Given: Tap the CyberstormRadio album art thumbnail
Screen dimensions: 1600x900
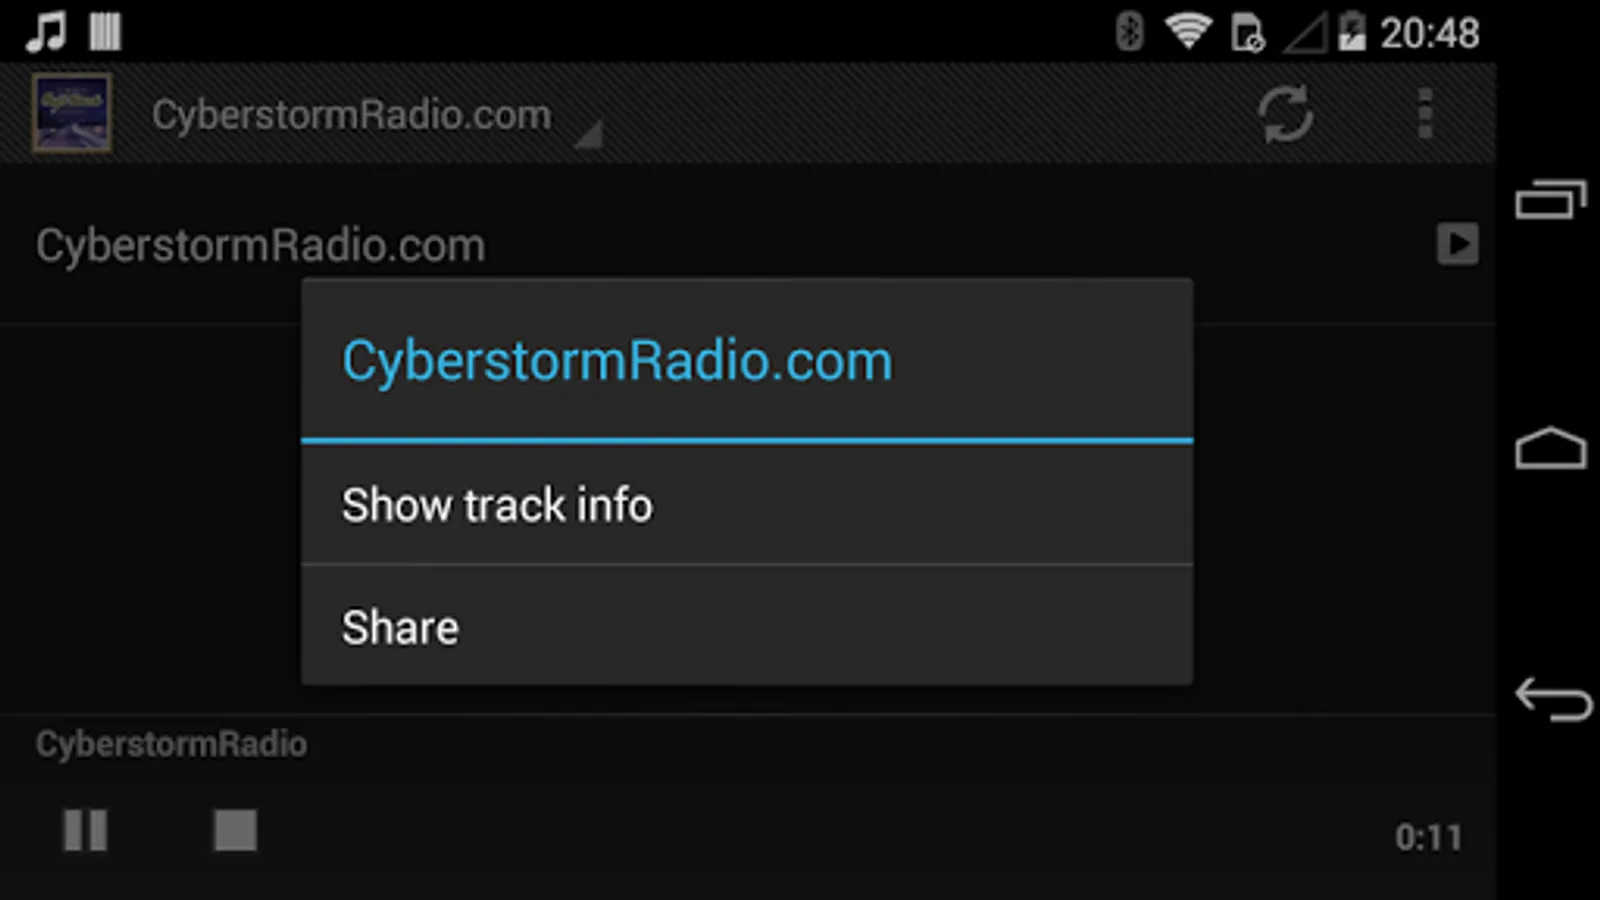Looking at the screenshot, I should coord(71,113).
